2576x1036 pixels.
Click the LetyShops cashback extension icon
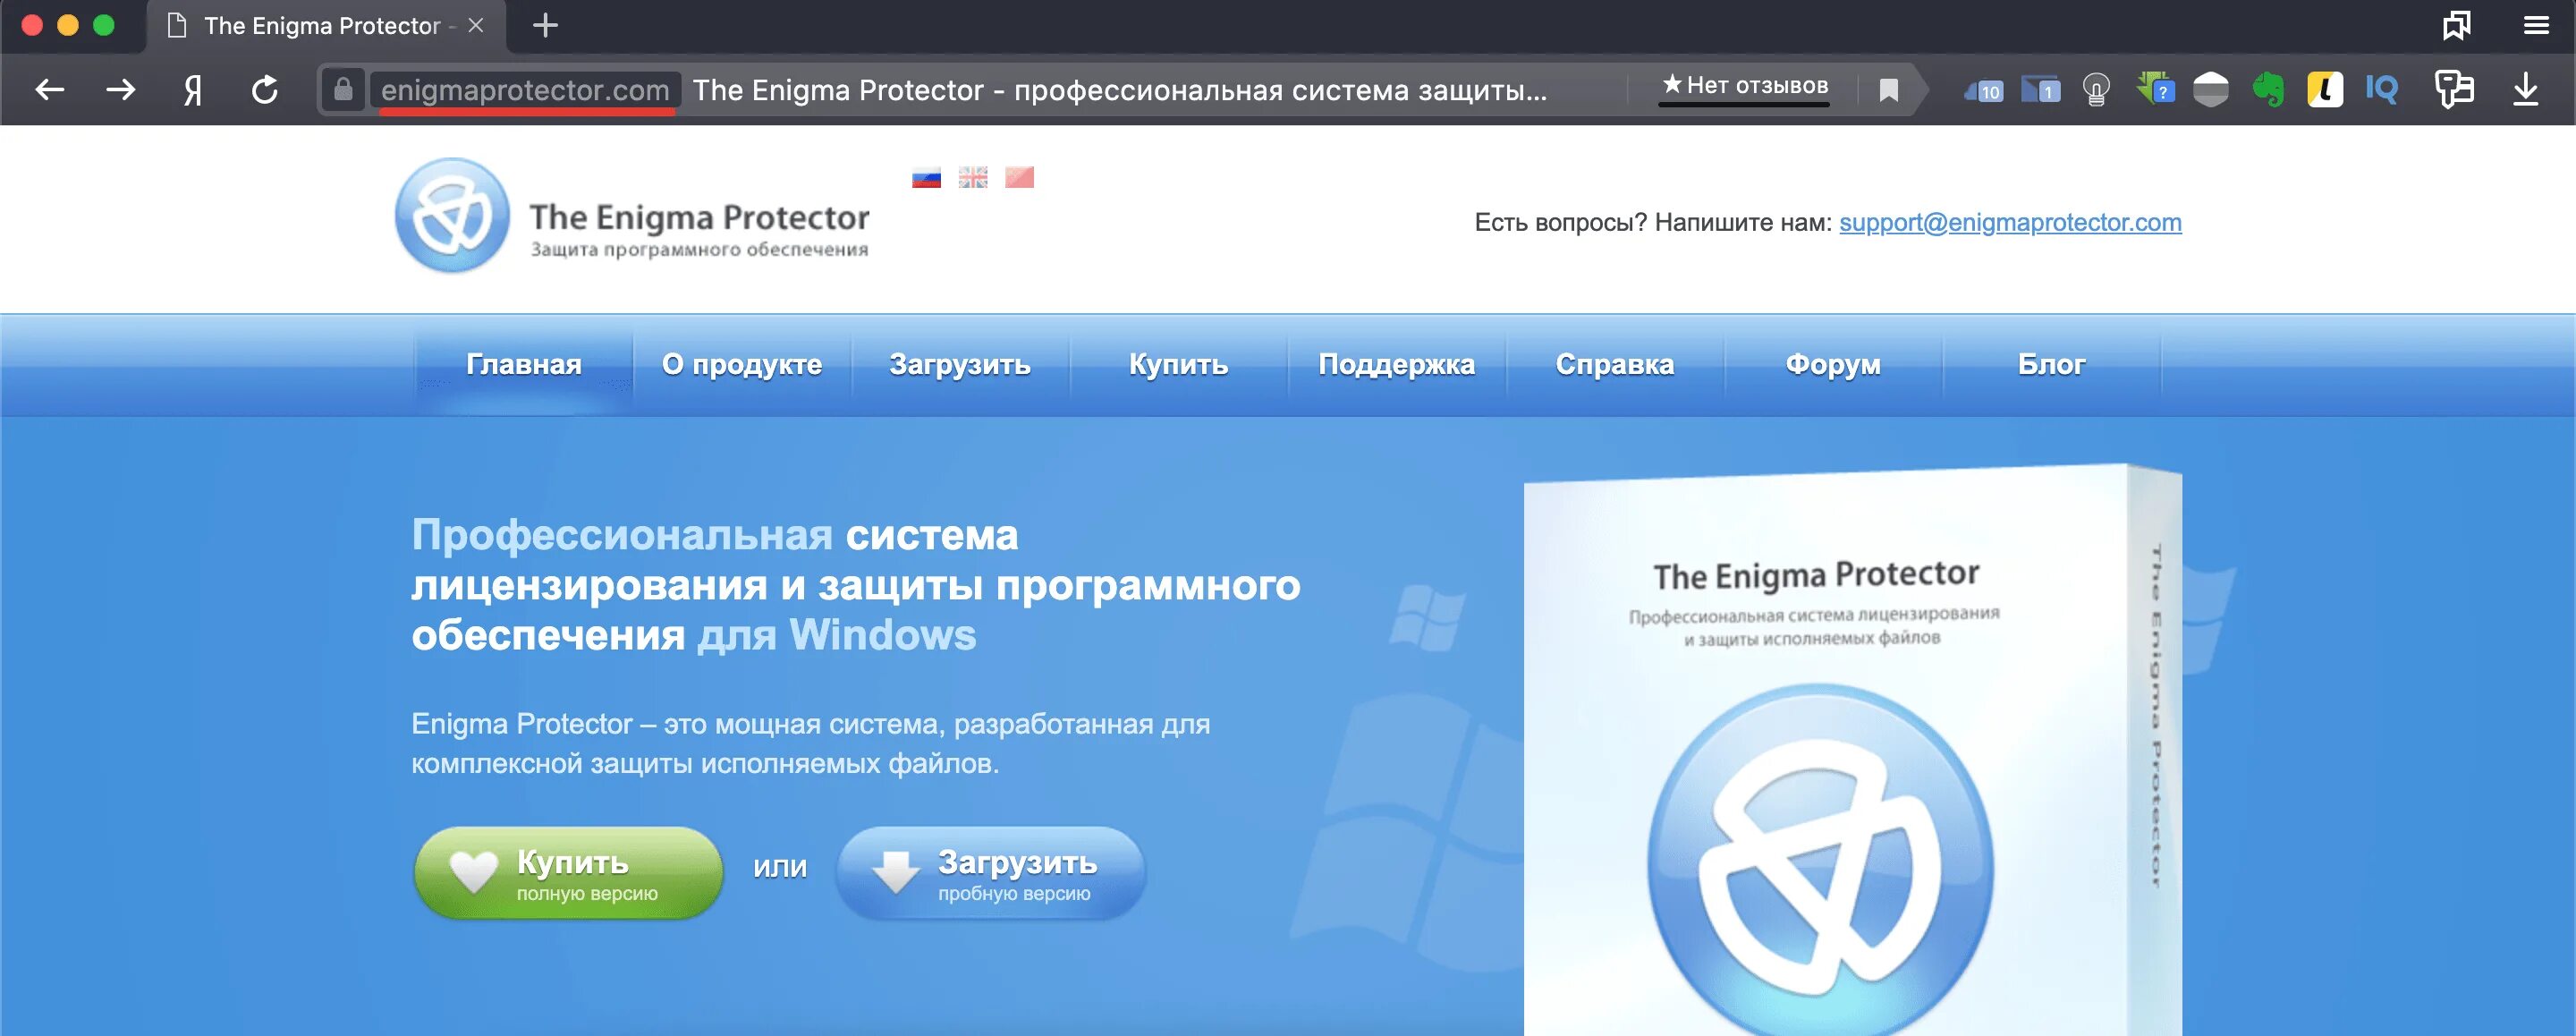click(x=2326, y=90)
